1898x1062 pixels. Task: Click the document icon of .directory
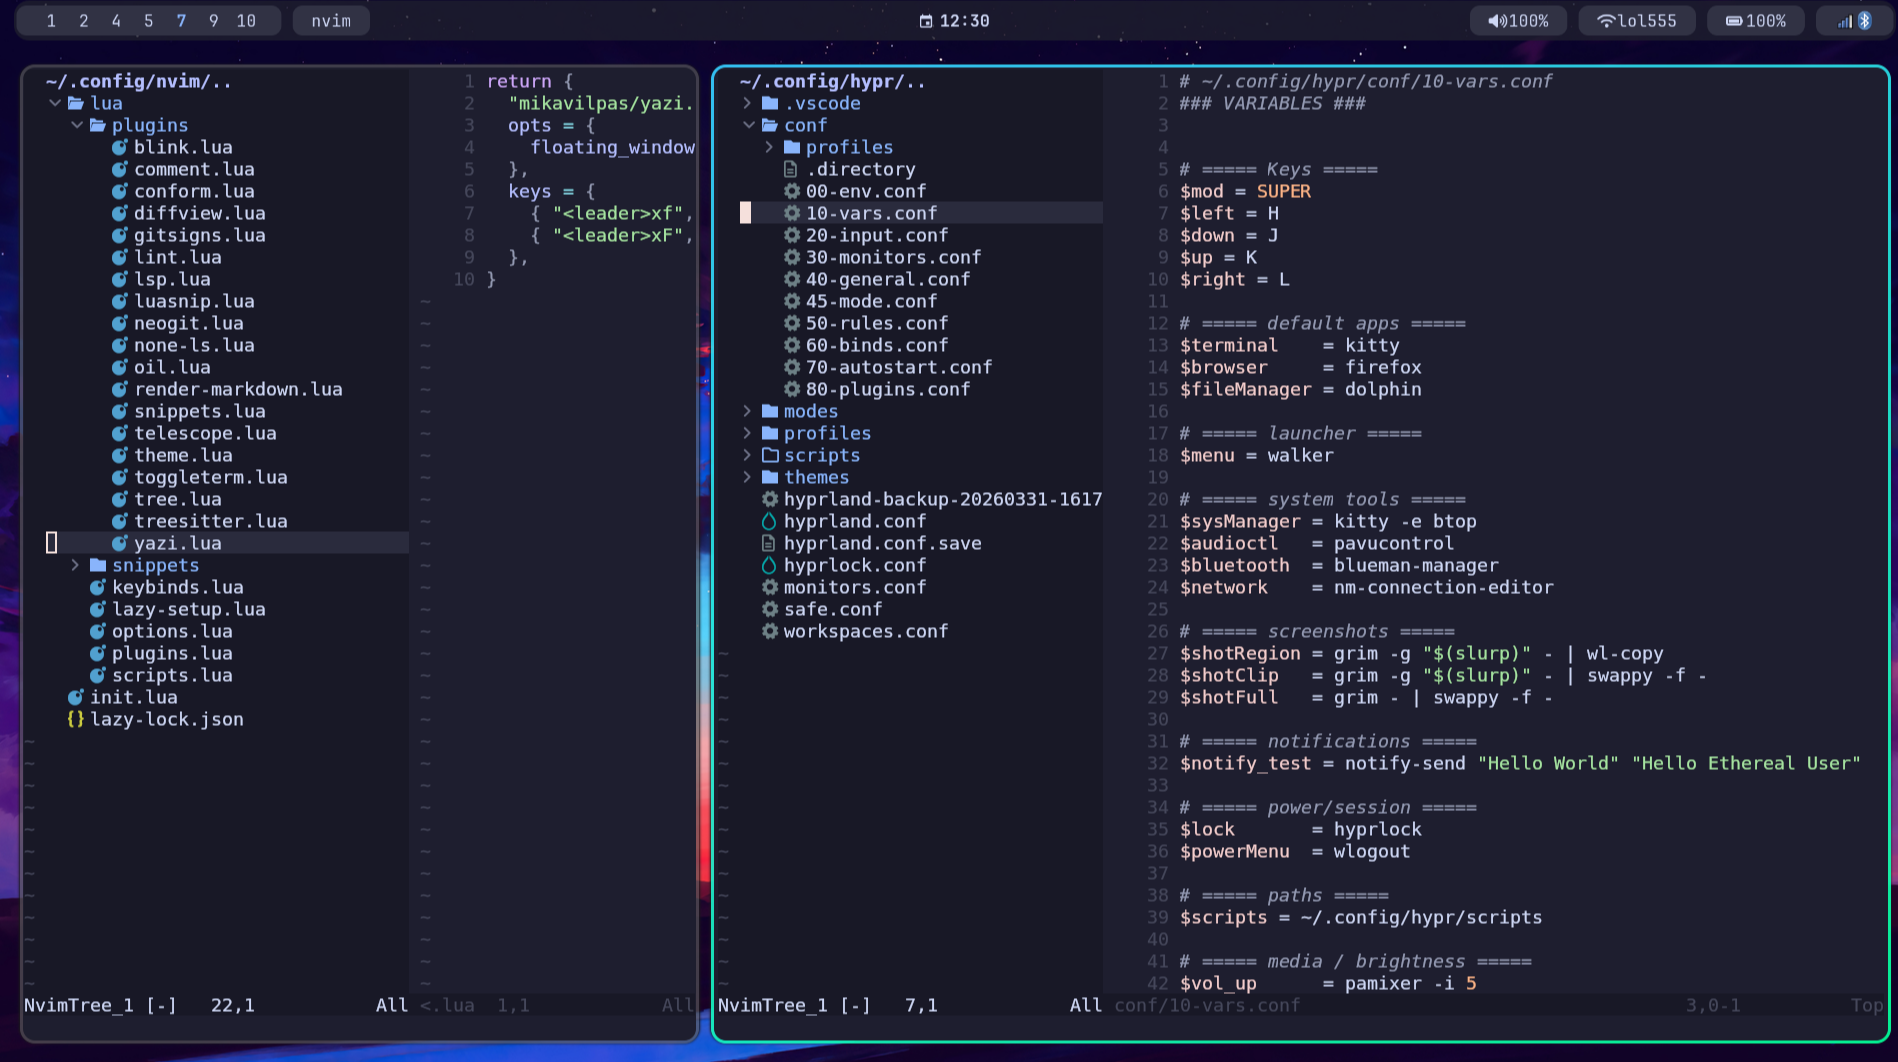[791, 169]
